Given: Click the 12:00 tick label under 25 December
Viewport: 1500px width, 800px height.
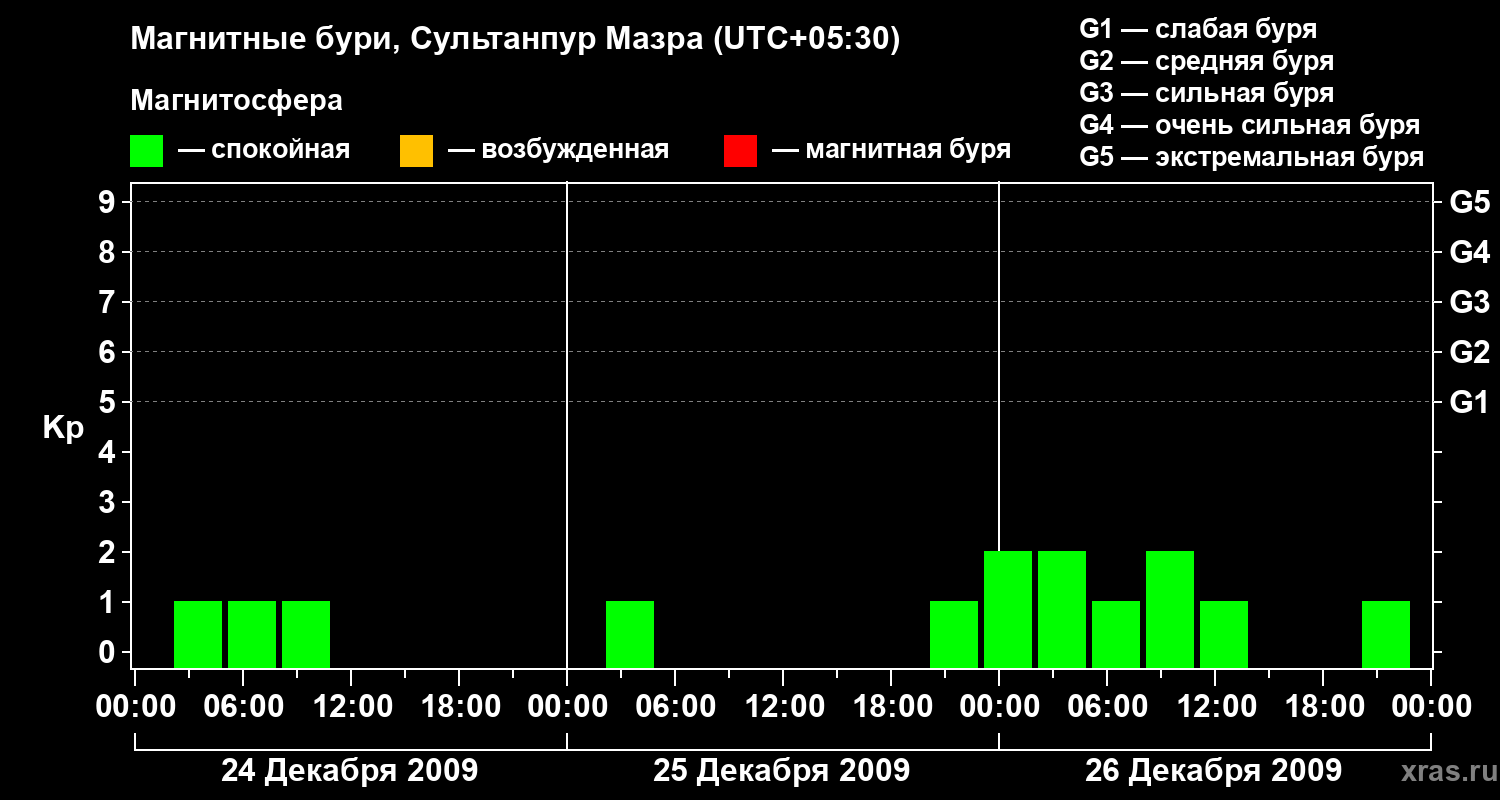Looking at the screenshot, I should point(783,707).
